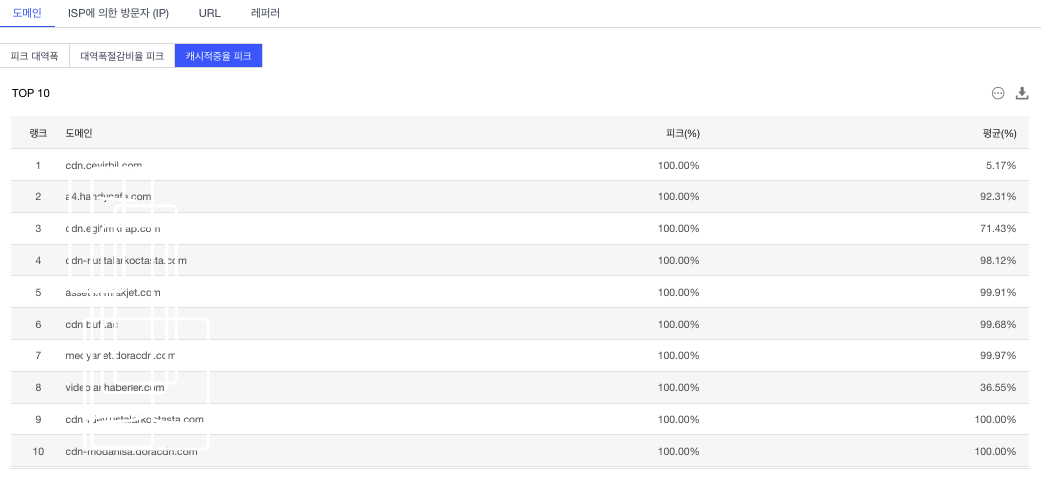Screen dimensions: 1052x496
Task: Click the TOP 10 heading
Action: point(31,93)
